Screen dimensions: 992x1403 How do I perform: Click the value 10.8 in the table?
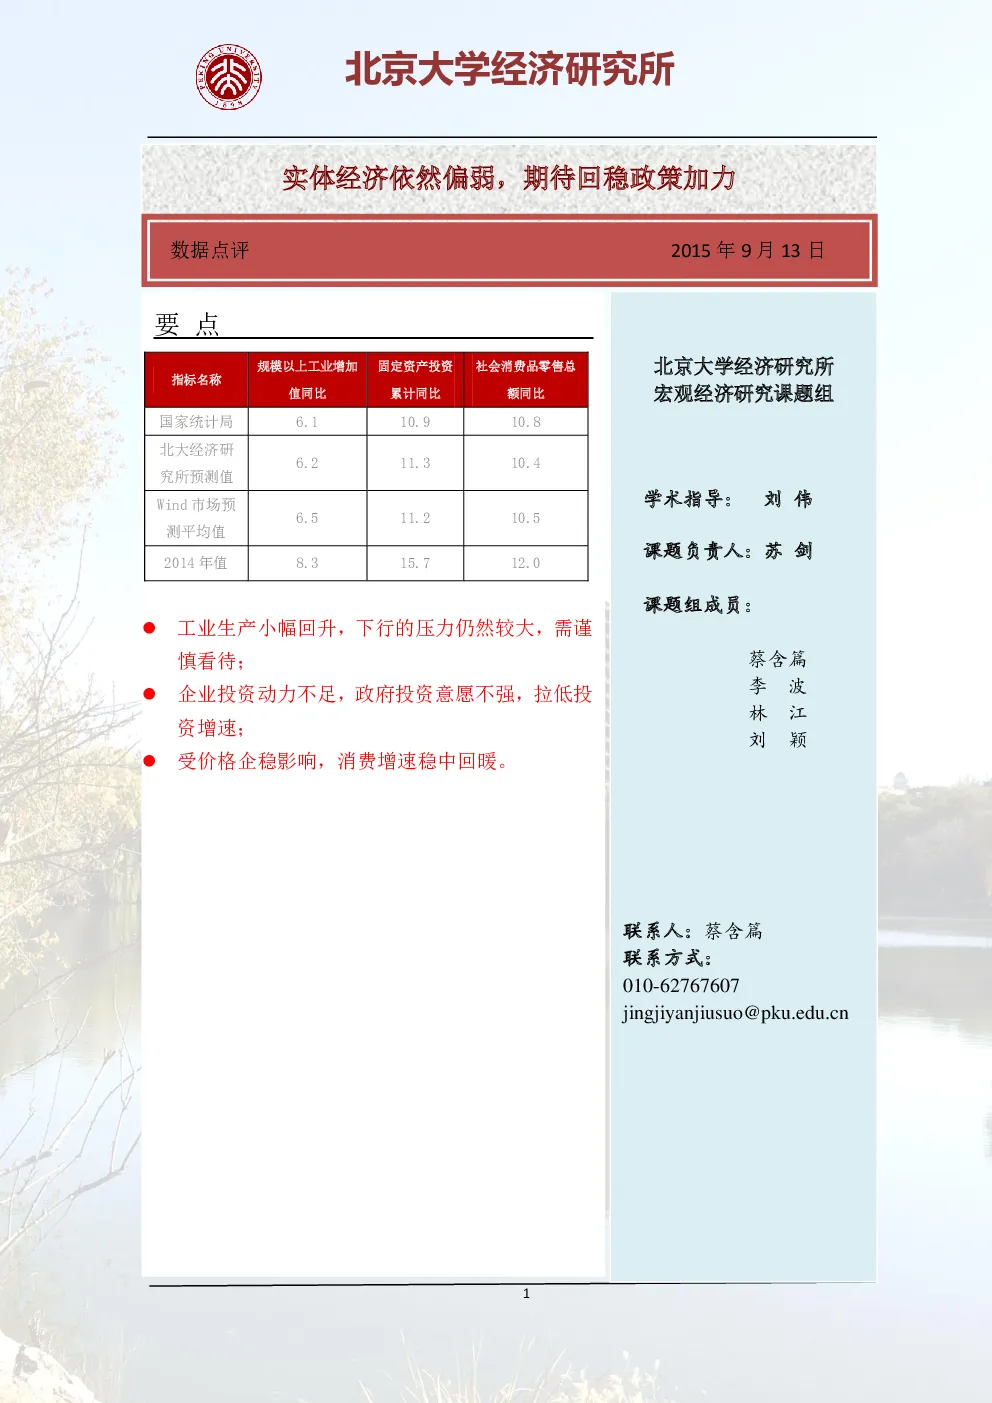click(x=526, y=422)
